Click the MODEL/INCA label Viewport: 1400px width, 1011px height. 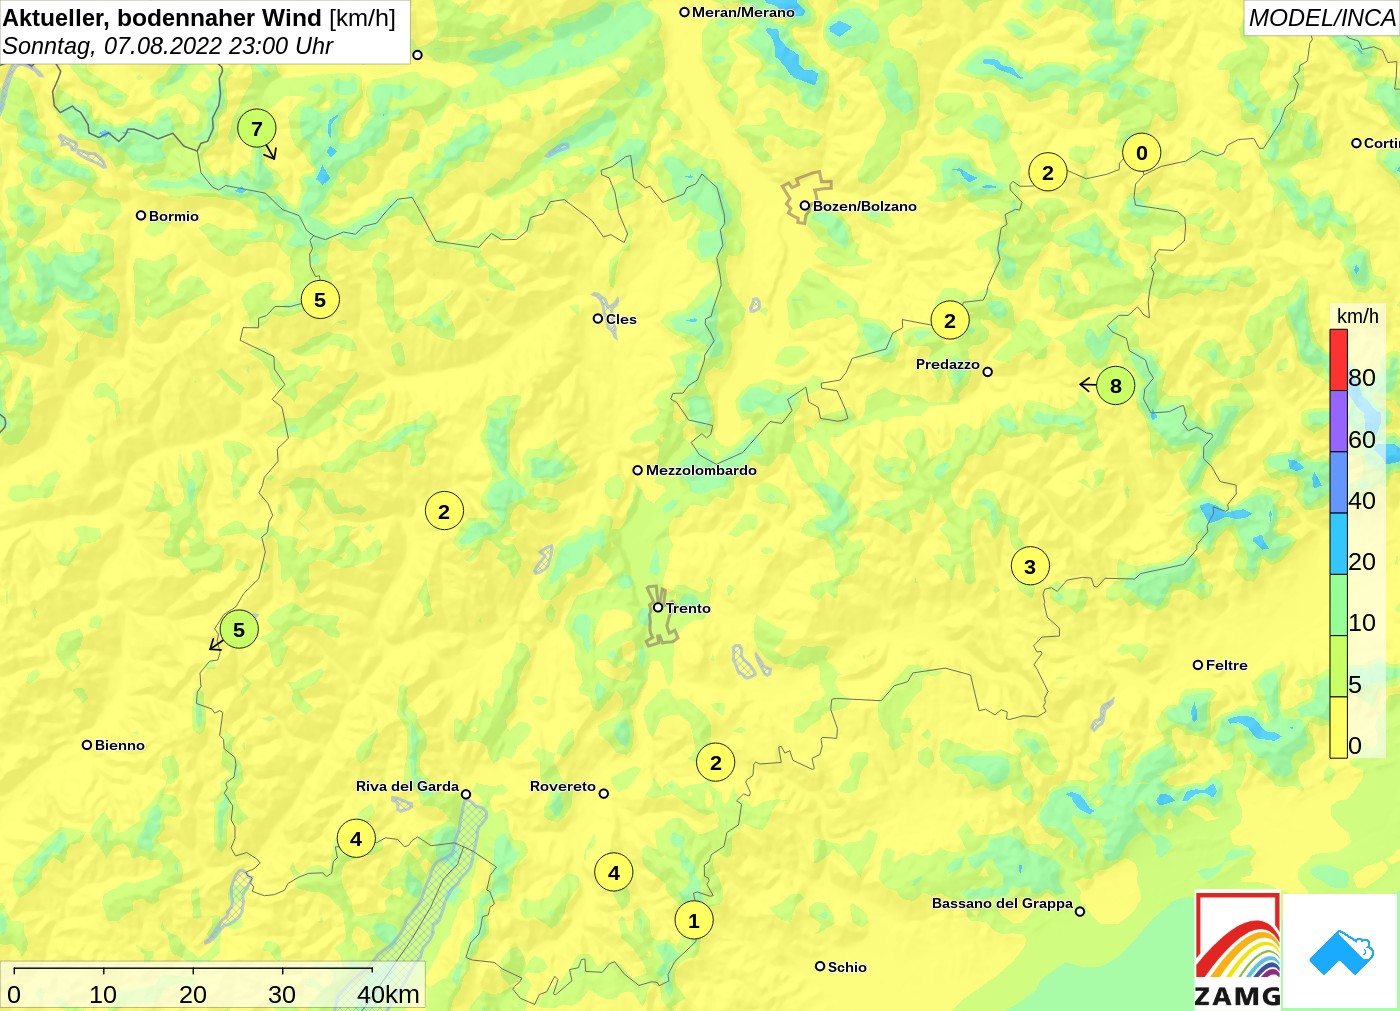(x=1322, y=18)
